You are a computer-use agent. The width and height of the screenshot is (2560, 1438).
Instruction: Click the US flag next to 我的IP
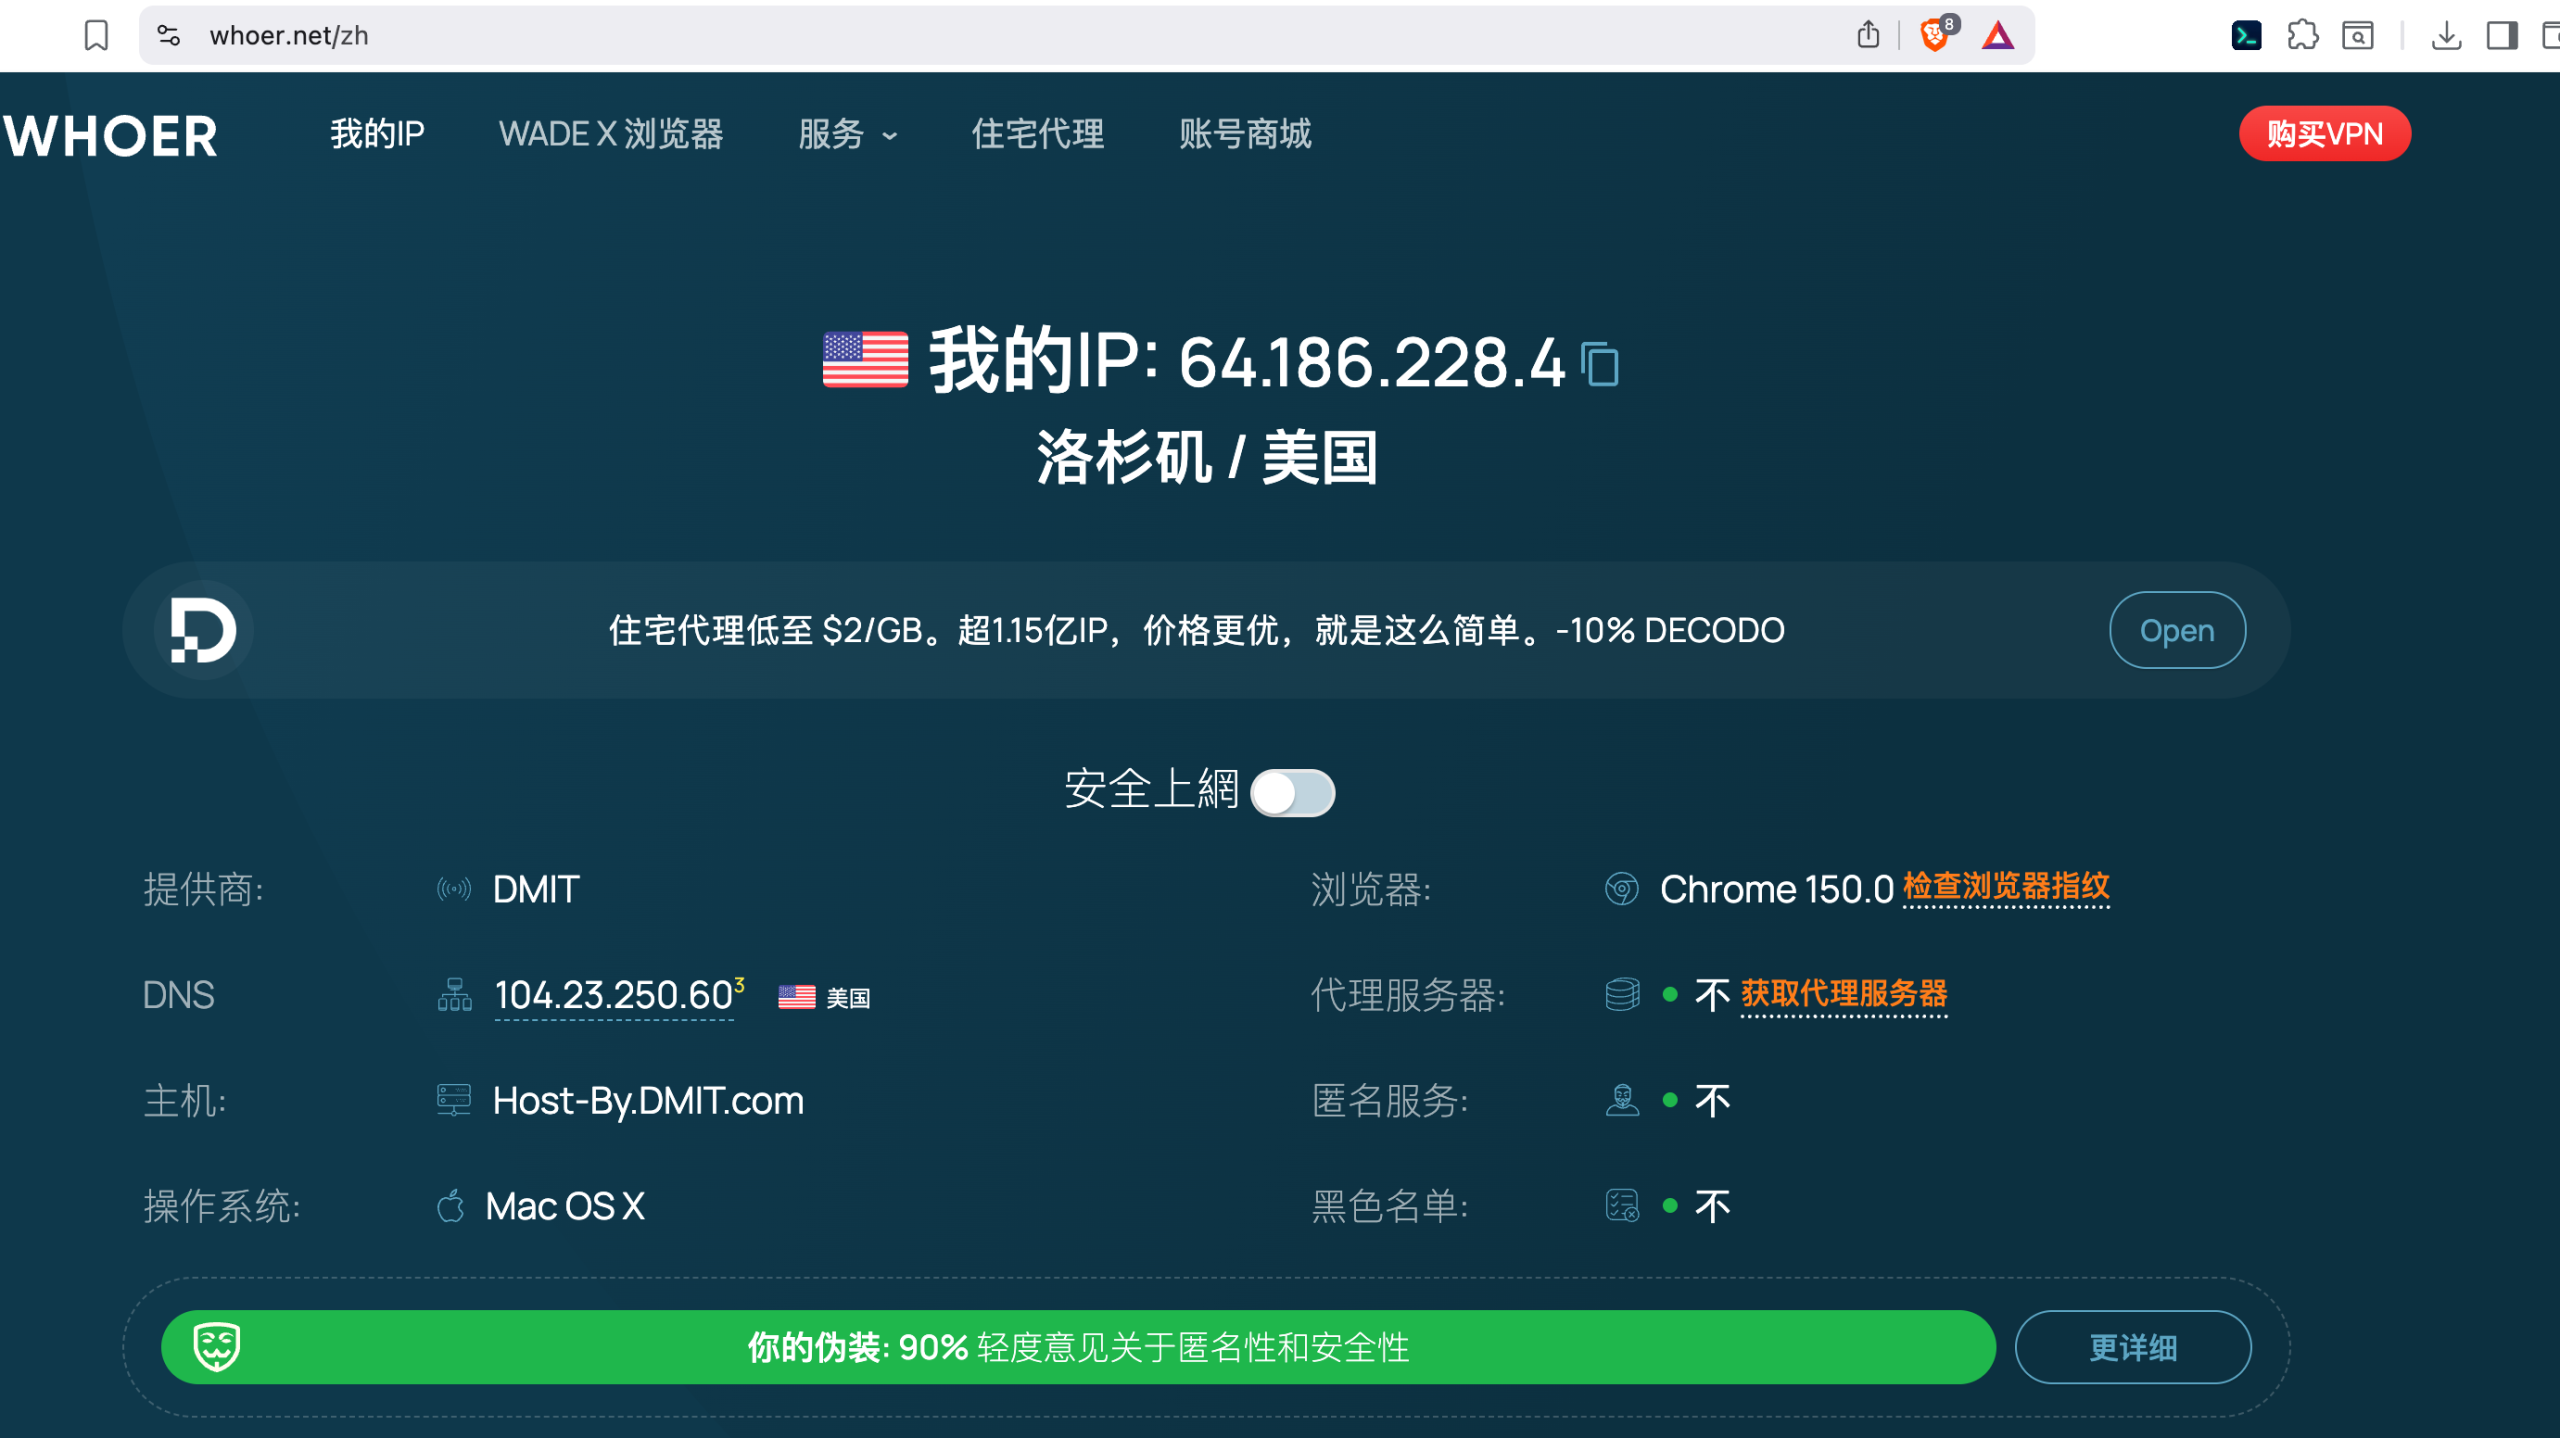click(865, 360)
